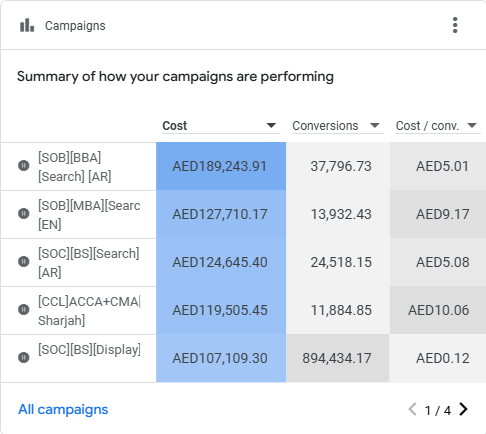The image size is (486, 434).
Task: Click cost per conversion AED0.12
Action: pos(442,358)
